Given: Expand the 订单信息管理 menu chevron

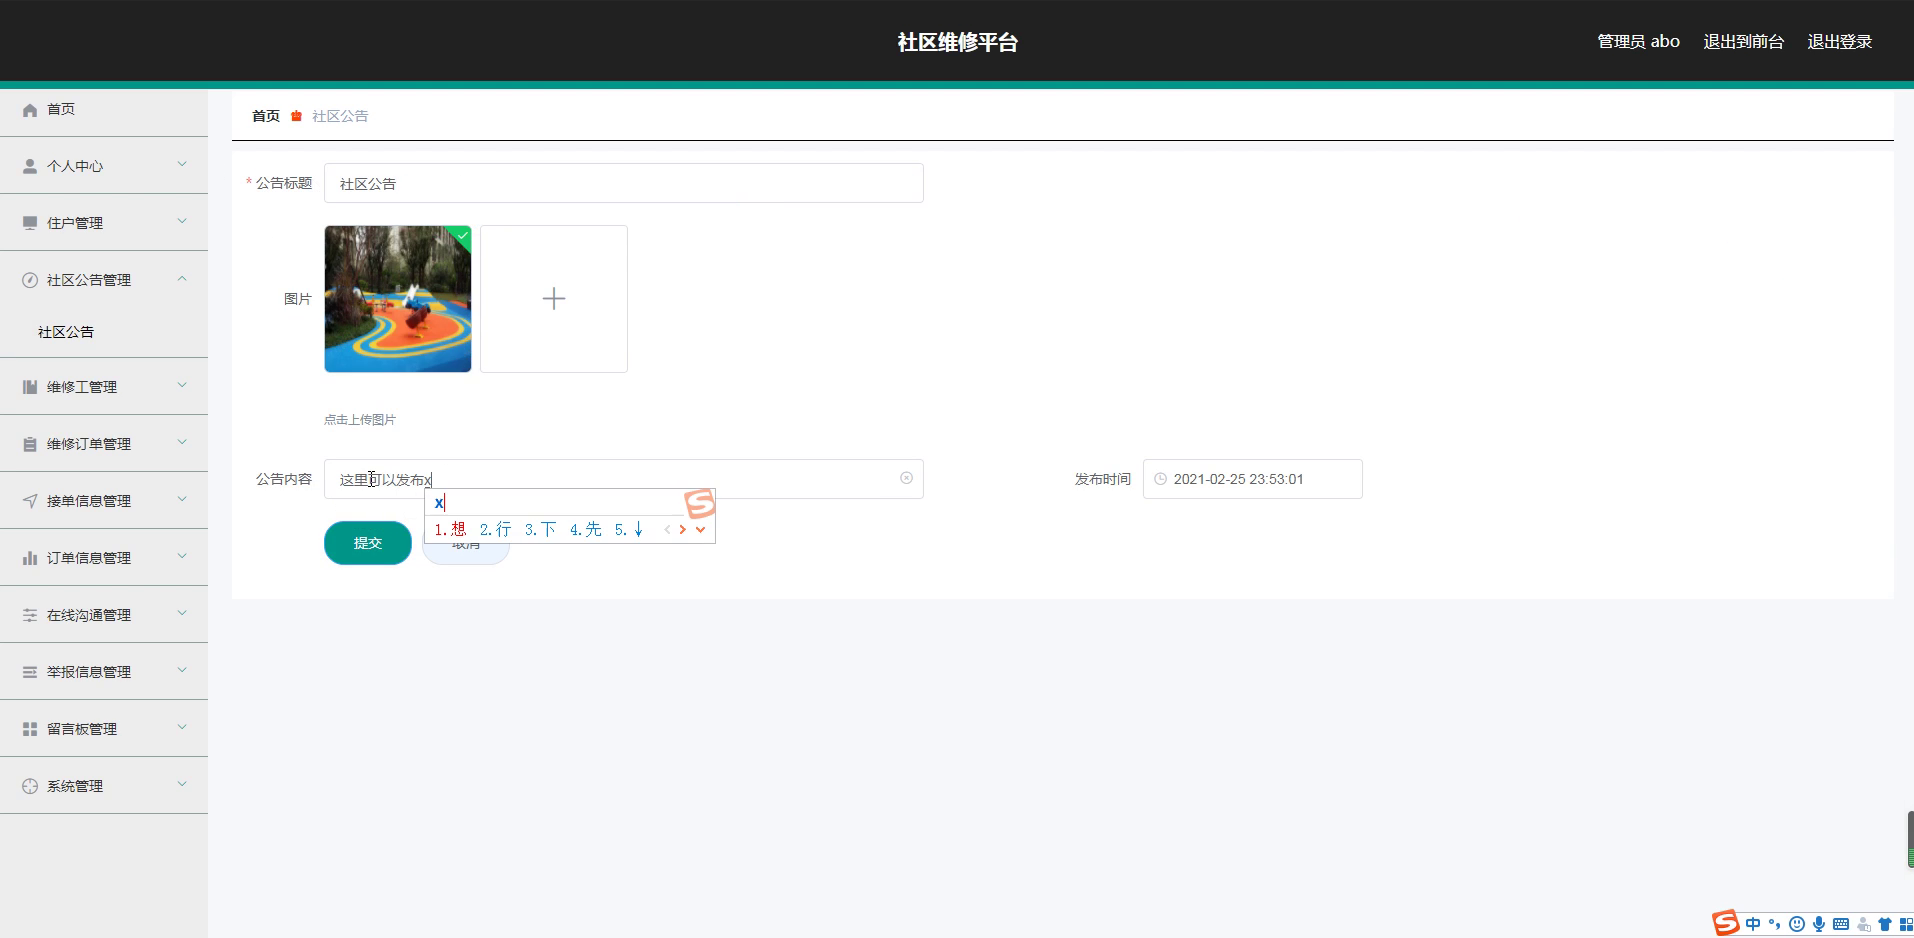Looking at the screenshot, I should [x=182, y=556].
